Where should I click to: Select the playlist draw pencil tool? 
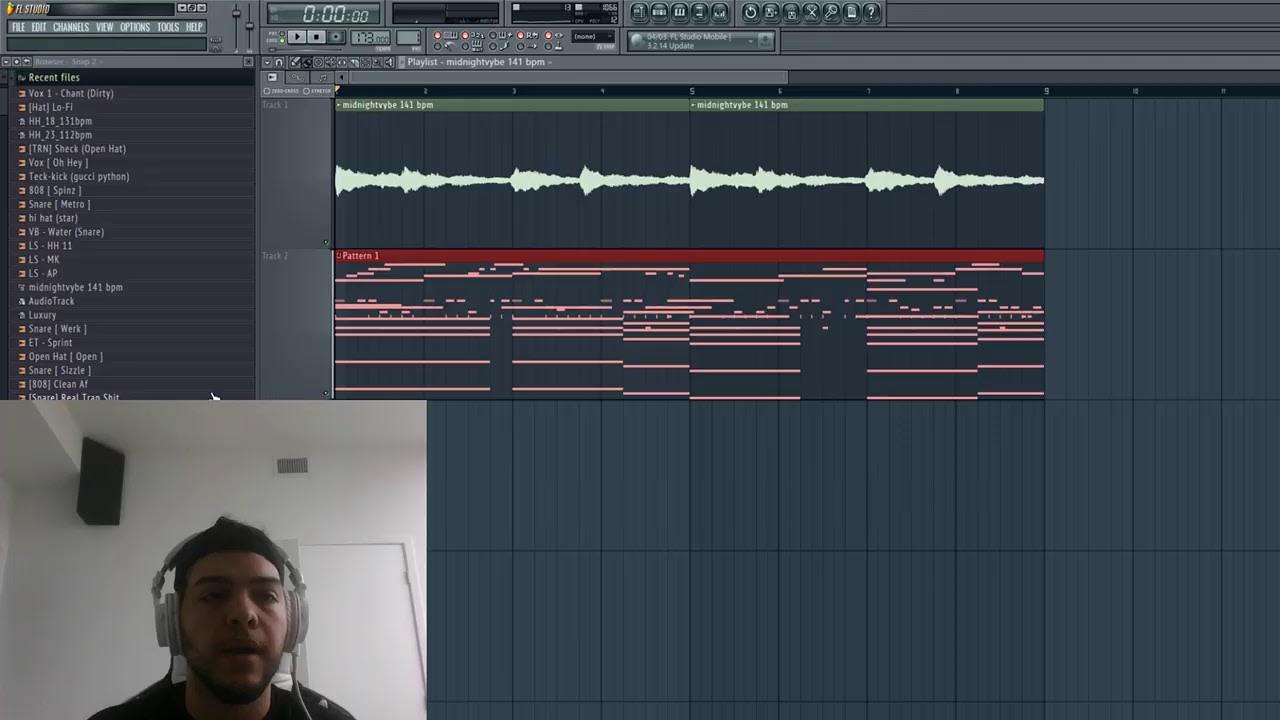[x=294, y=62]
